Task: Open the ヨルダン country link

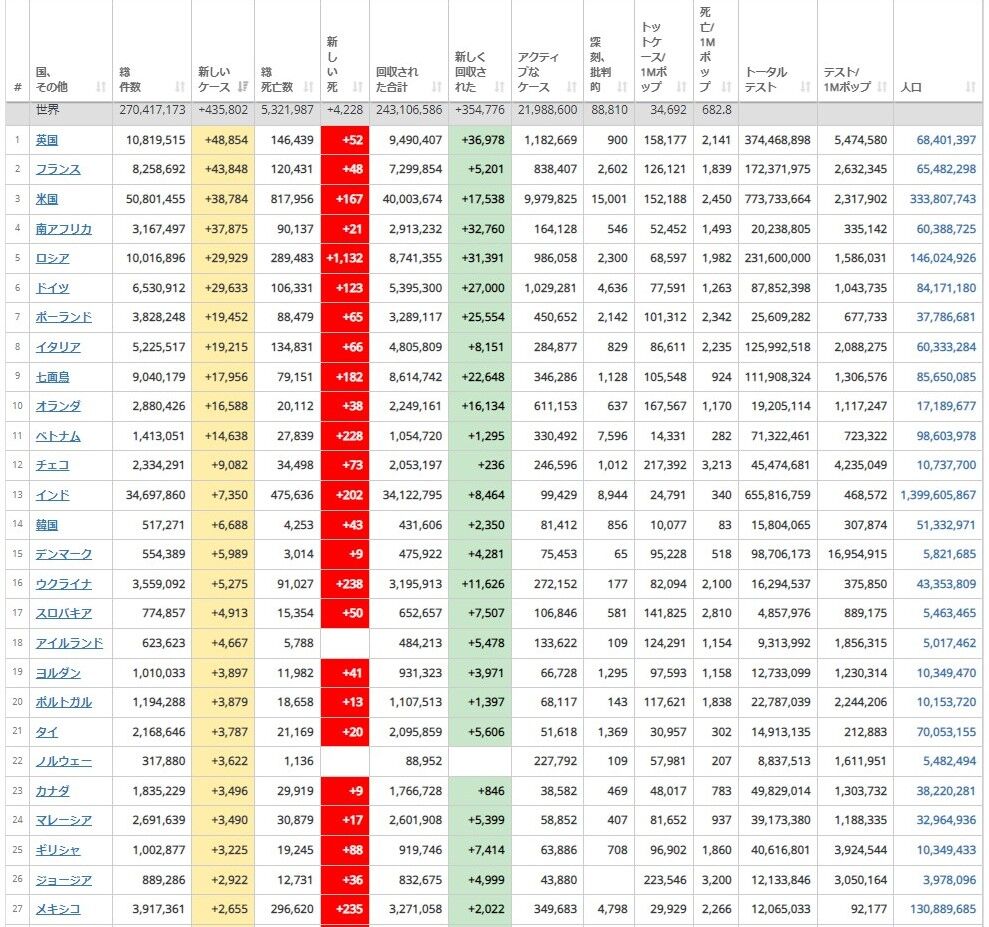Action: coord(58,673)
